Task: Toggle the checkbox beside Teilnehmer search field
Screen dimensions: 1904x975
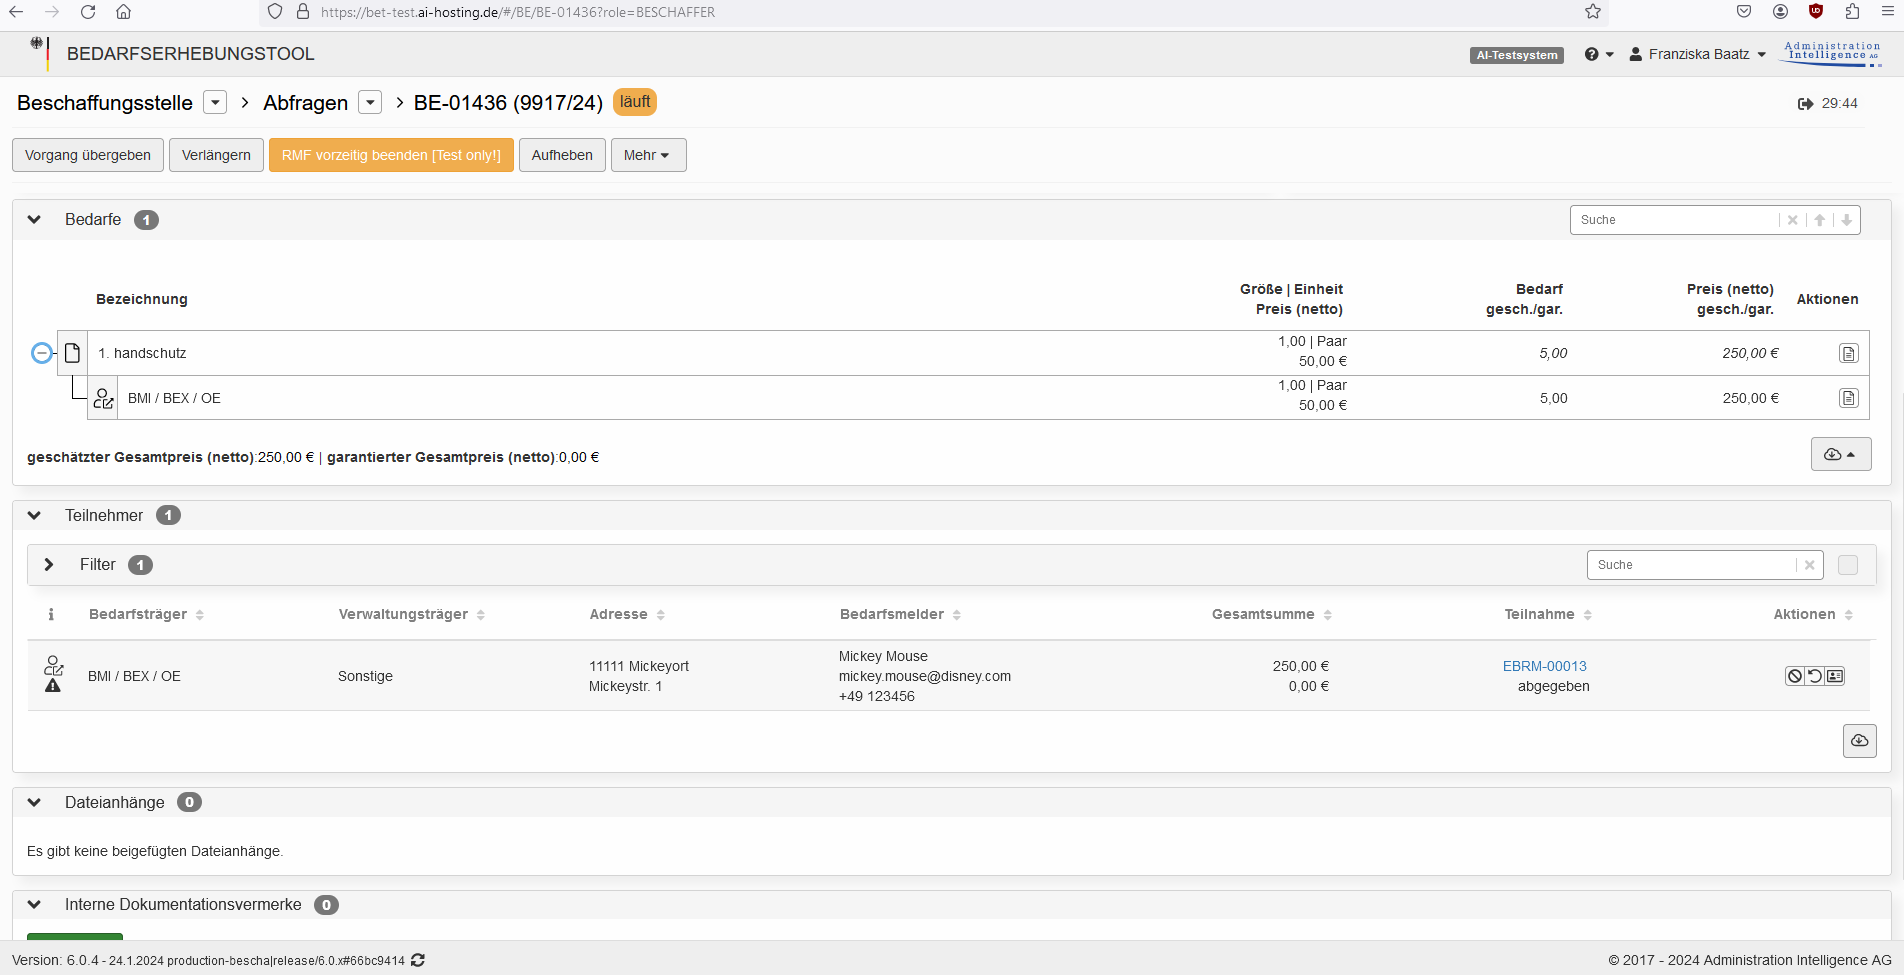Action: pos(1848,565)
